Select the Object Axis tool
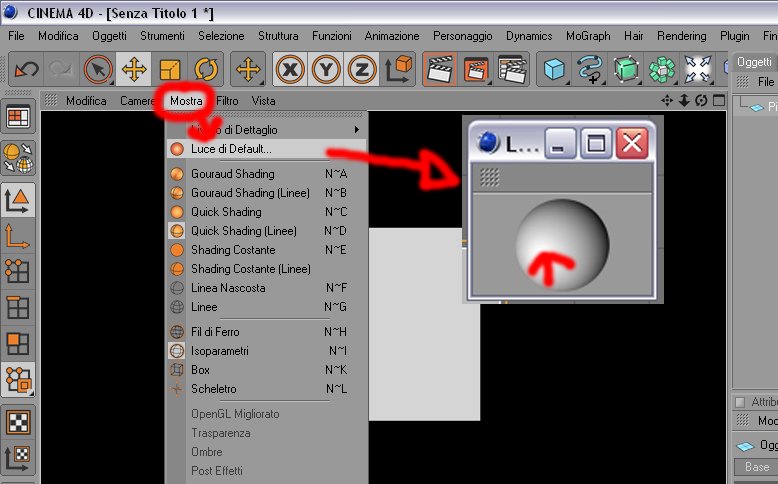 (18, 236)
